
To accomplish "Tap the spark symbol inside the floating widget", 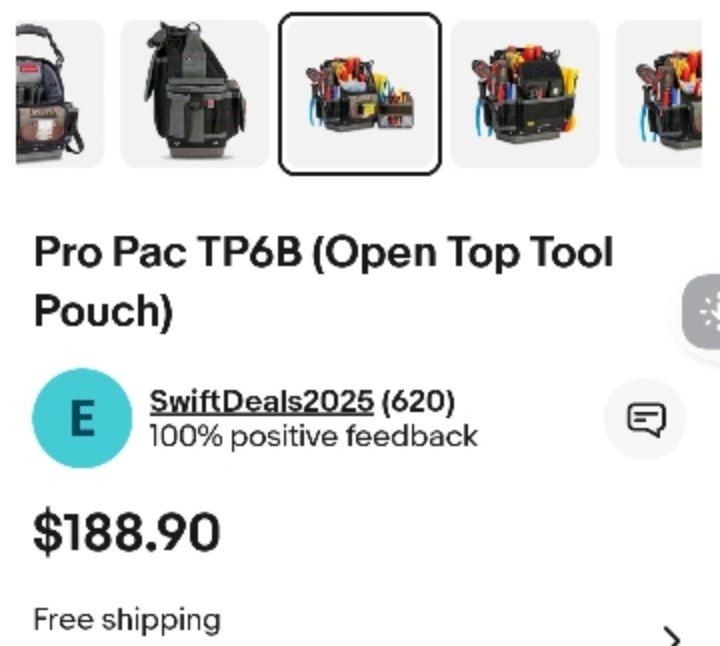I will pyautogui.click(x=709, y=312).
